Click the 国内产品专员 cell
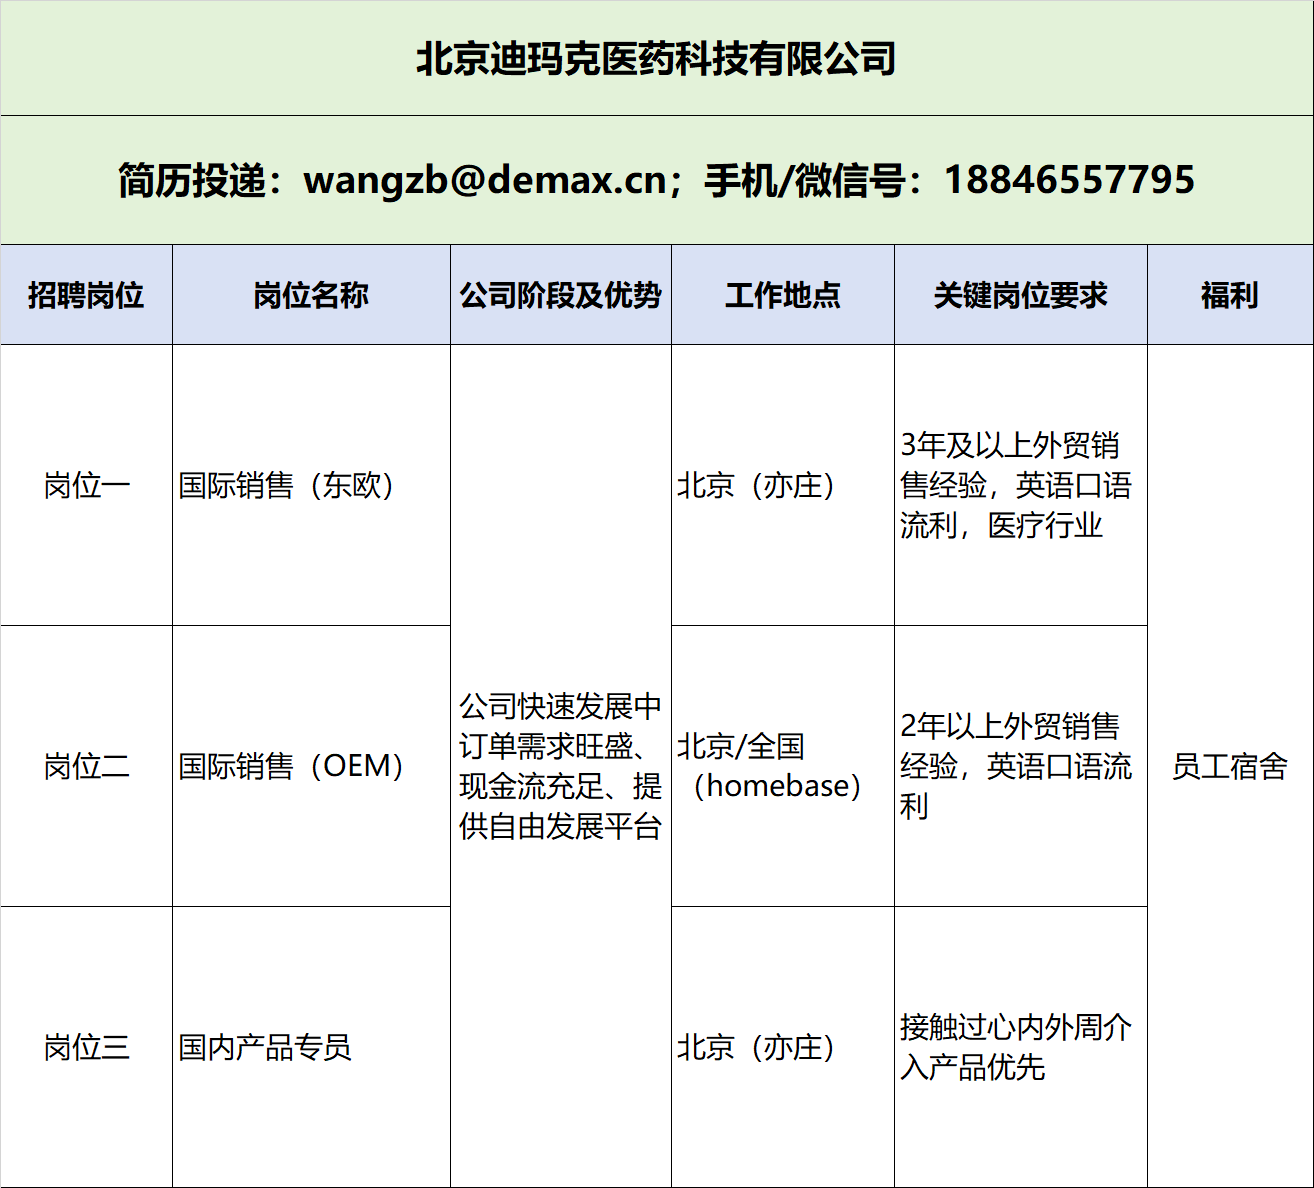 tap(311, 1047)
